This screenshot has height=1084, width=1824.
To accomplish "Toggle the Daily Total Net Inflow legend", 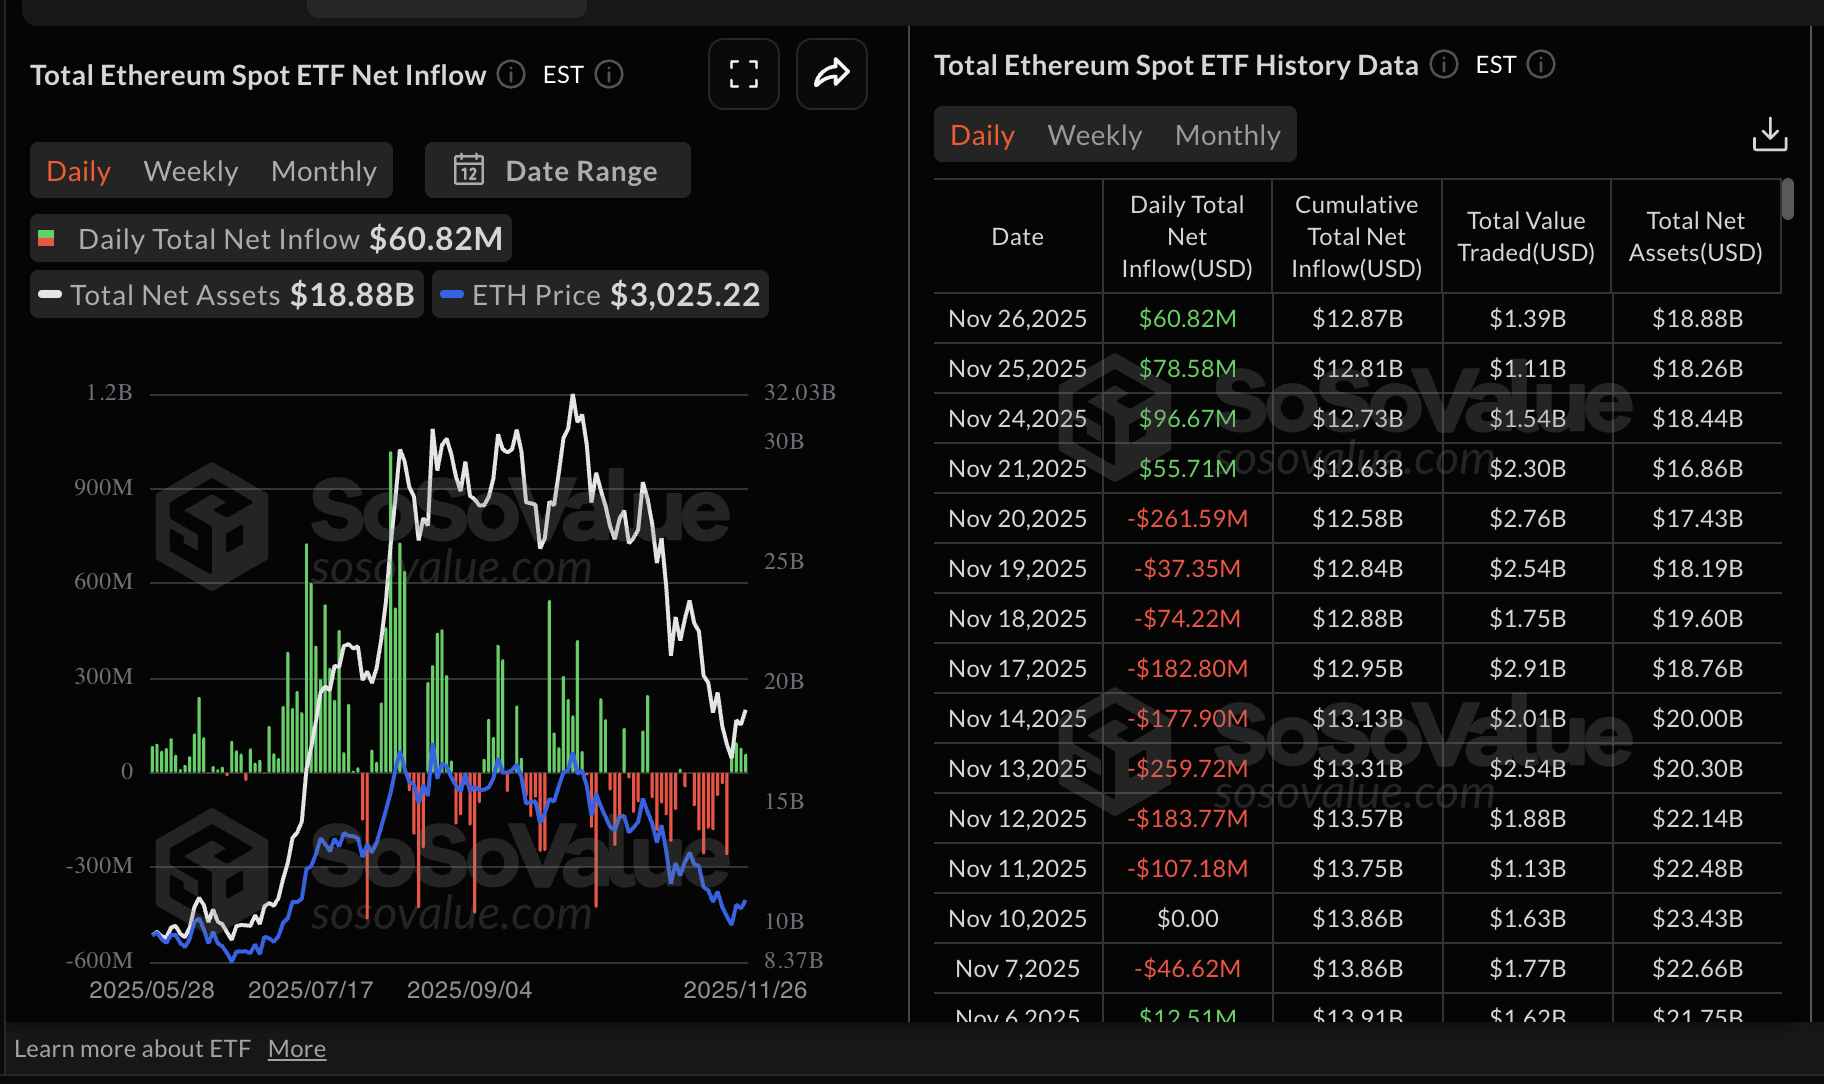I will [270, 238].
